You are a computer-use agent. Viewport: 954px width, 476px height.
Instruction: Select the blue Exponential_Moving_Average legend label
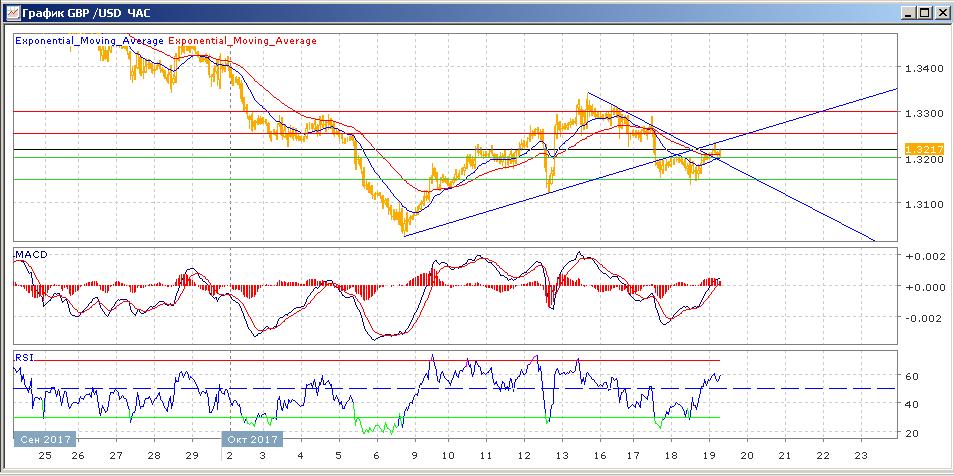pos(89,41)
